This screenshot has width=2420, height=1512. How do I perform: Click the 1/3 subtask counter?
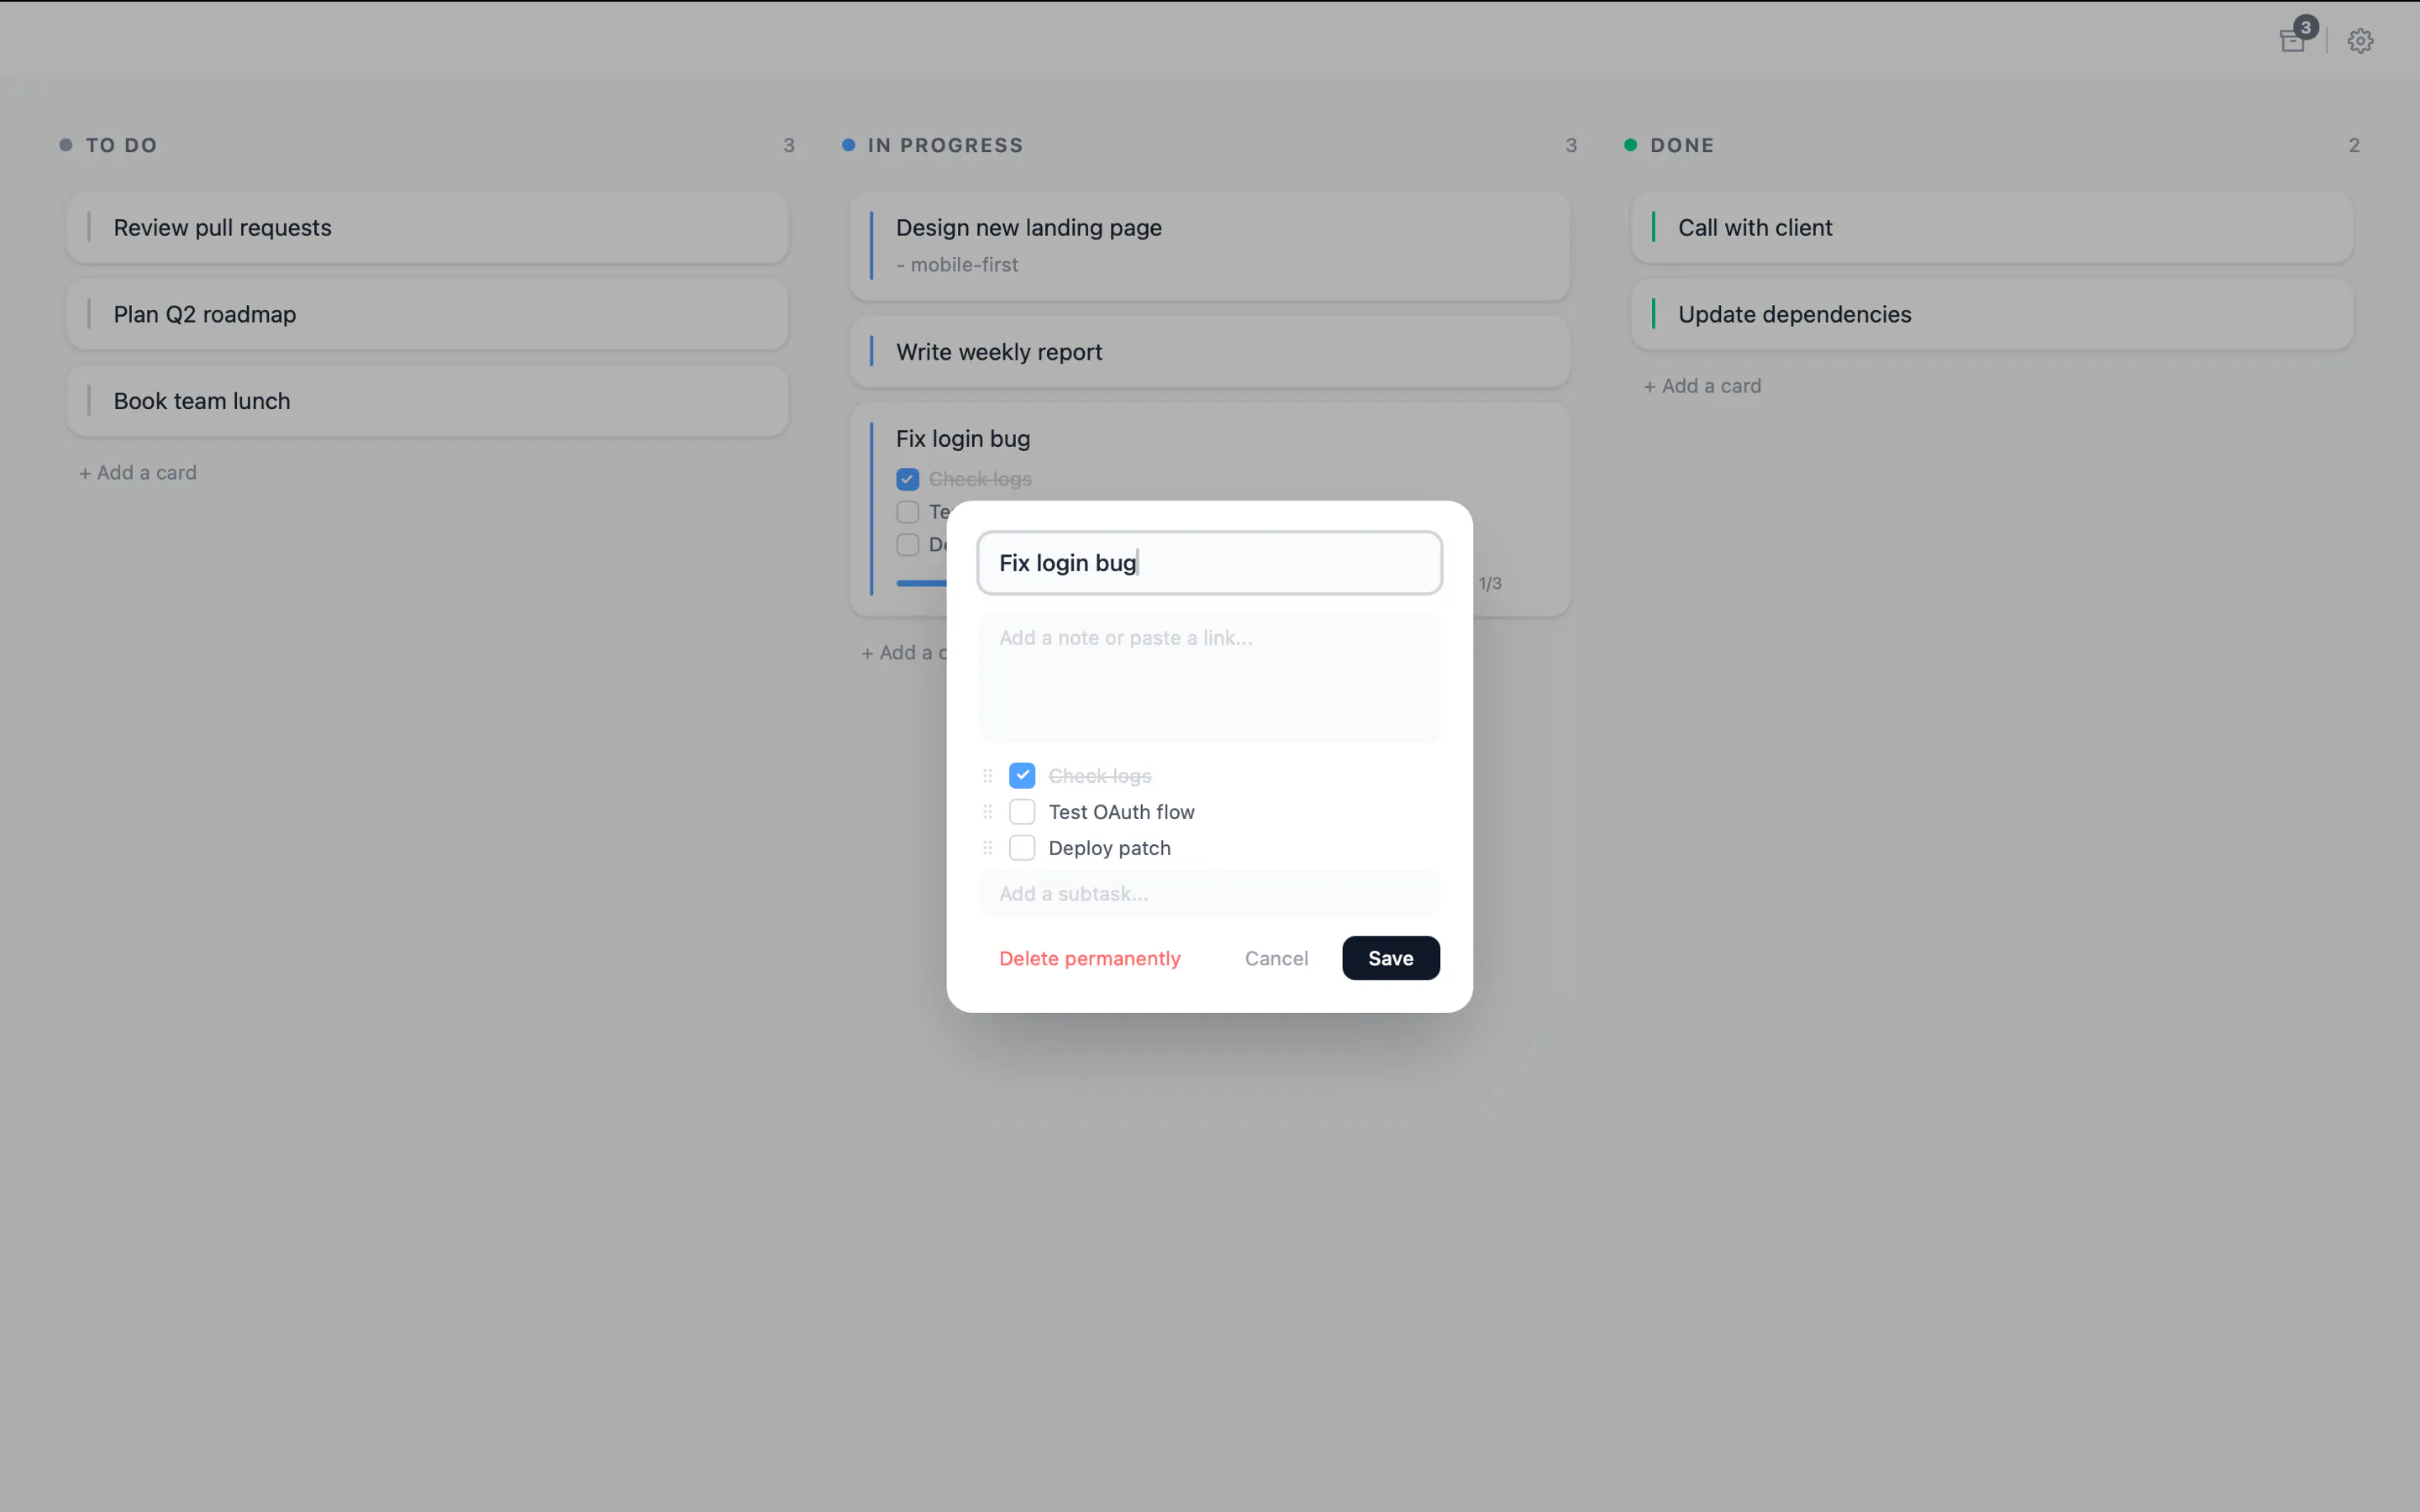(x=1490, y=583)
